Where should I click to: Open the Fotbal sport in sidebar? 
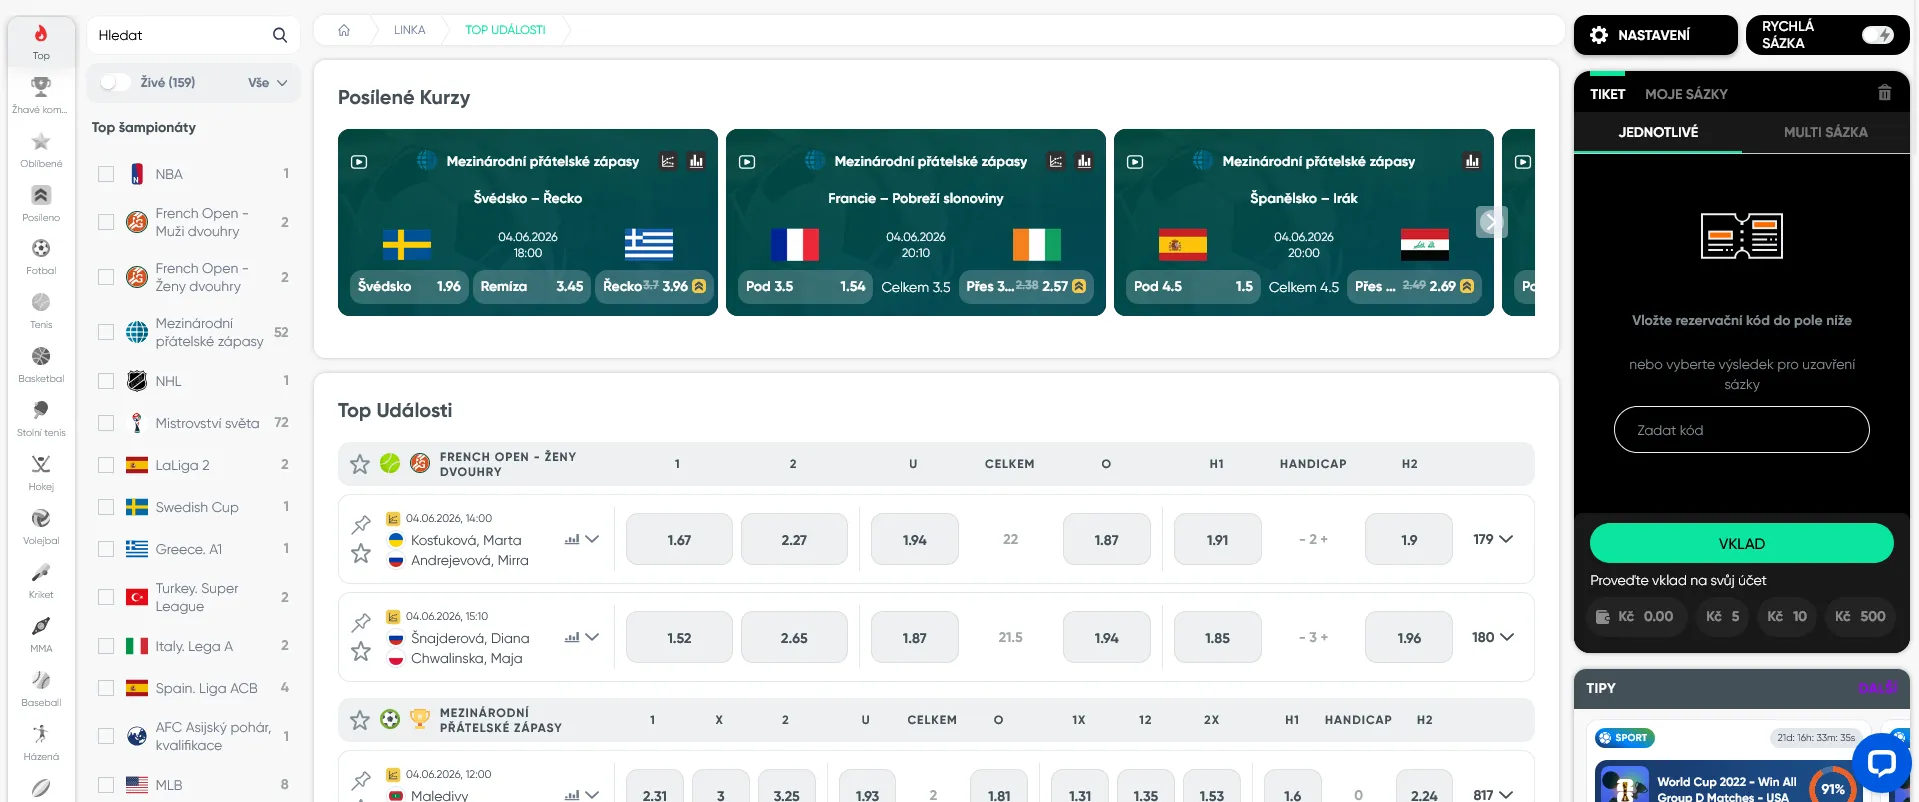point(41,256)
